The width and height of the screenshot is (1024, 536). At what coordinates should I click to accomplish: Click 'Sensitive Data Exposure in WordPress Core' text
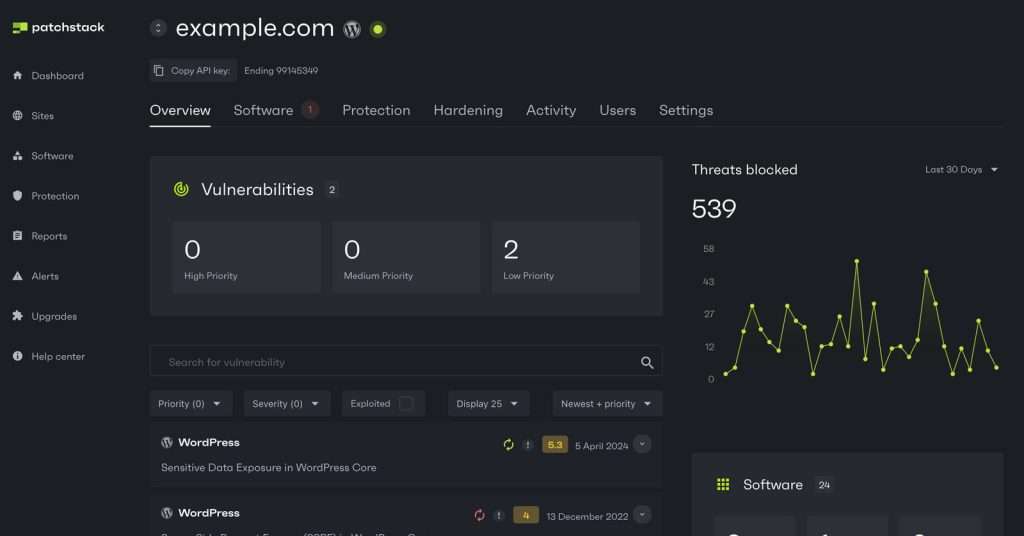point(268,467)
